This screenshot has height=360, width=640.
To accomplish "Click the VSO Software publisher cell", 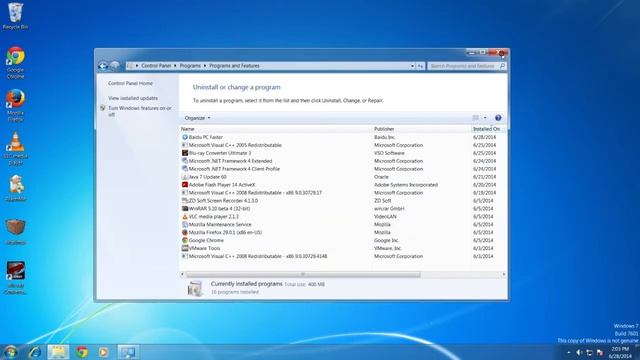I will point(389,153).
